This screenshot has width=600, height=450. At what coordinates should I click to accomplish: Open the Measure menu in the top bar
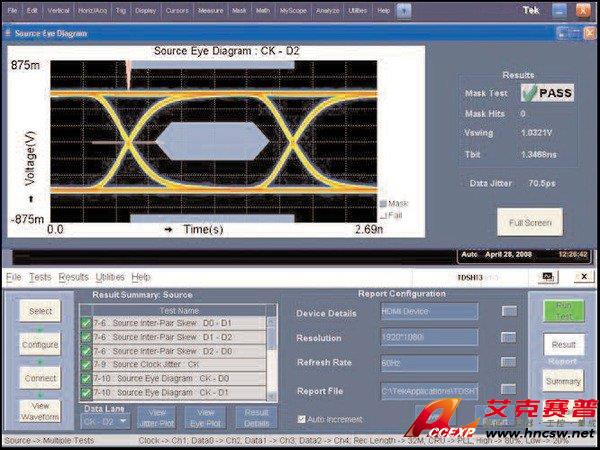pyautogui.click(x=210, y=11)
